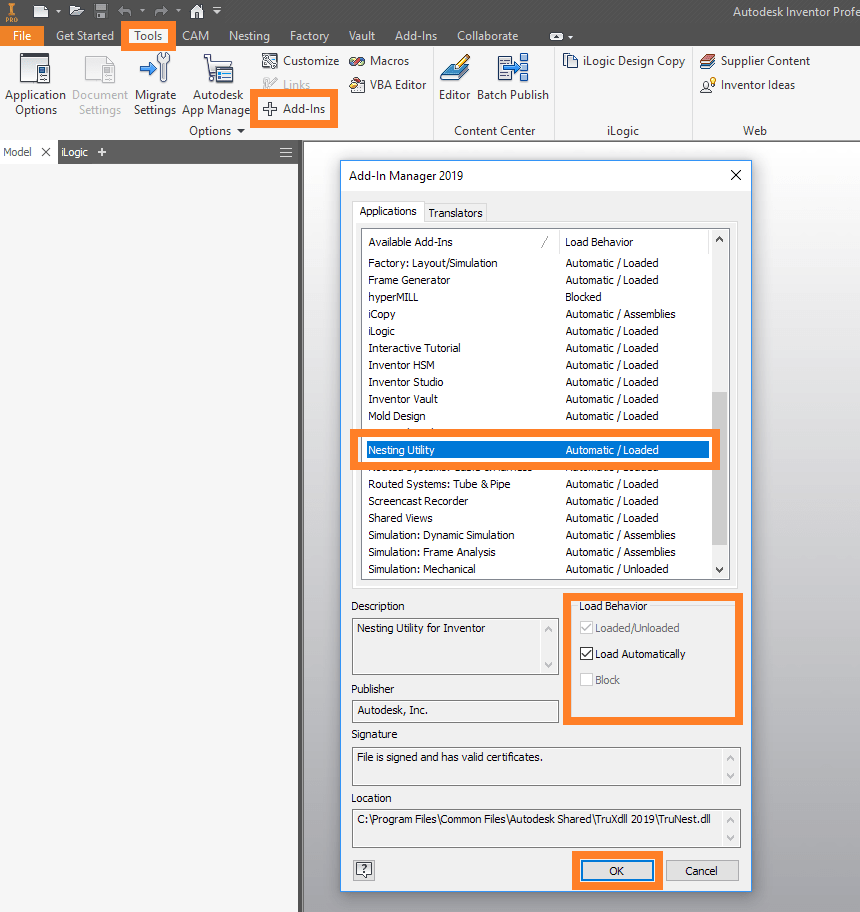Select Applications tab in Add-In Manager
860x912 pixels.
pos(388,211)
